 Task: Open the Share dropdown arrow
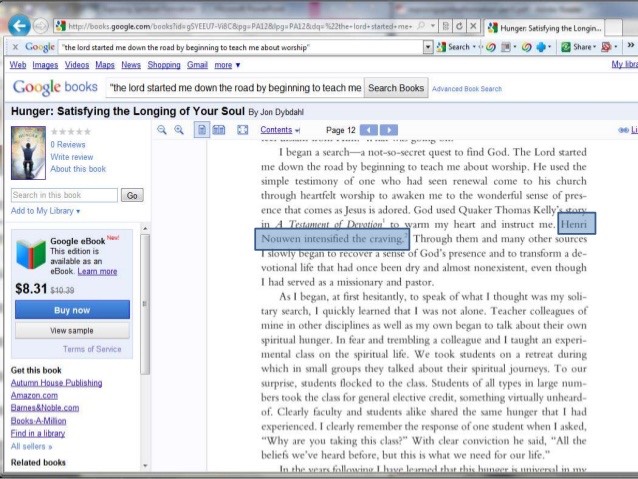(x=594, y=47)
